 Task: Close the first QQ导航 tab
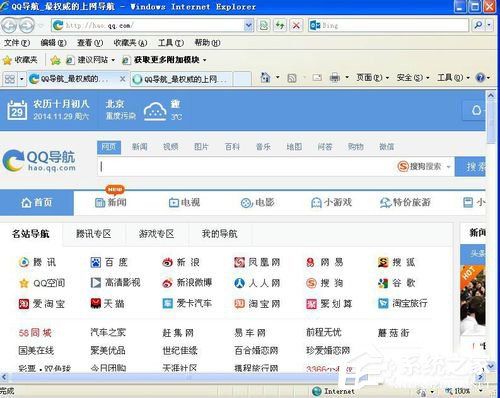pos(122,79)
